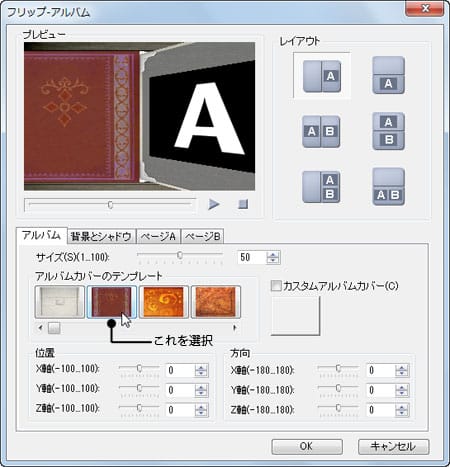Click the direction Z axis value field
The width and height of the screenshot is (450, 467).
[381, 410]
